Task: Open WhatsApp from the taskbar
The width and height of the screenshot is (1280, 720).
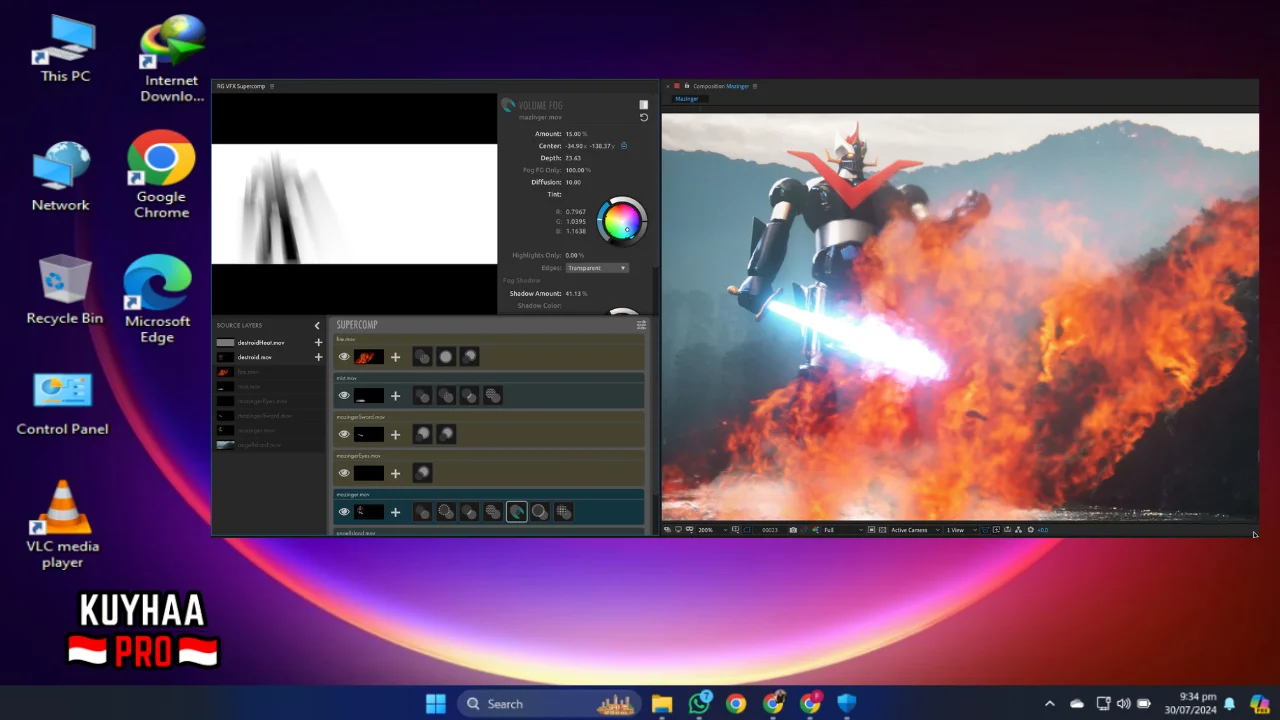Action: [x=699, y=704]
